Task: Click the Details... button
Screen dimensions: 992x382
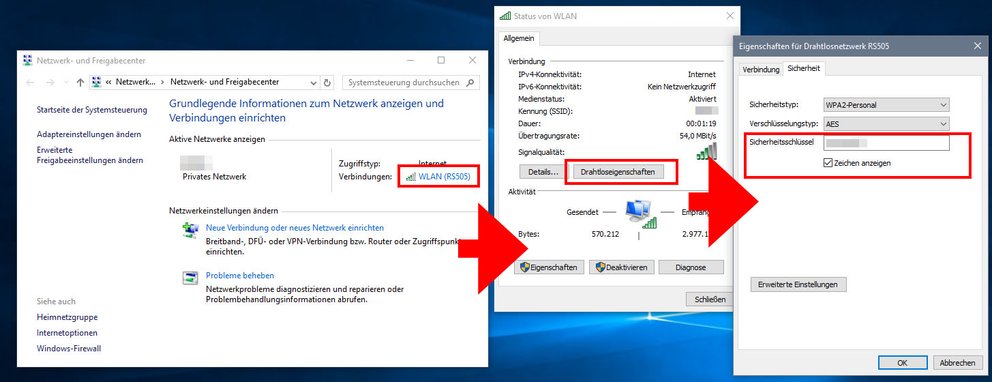Action: tap(543, 171)
